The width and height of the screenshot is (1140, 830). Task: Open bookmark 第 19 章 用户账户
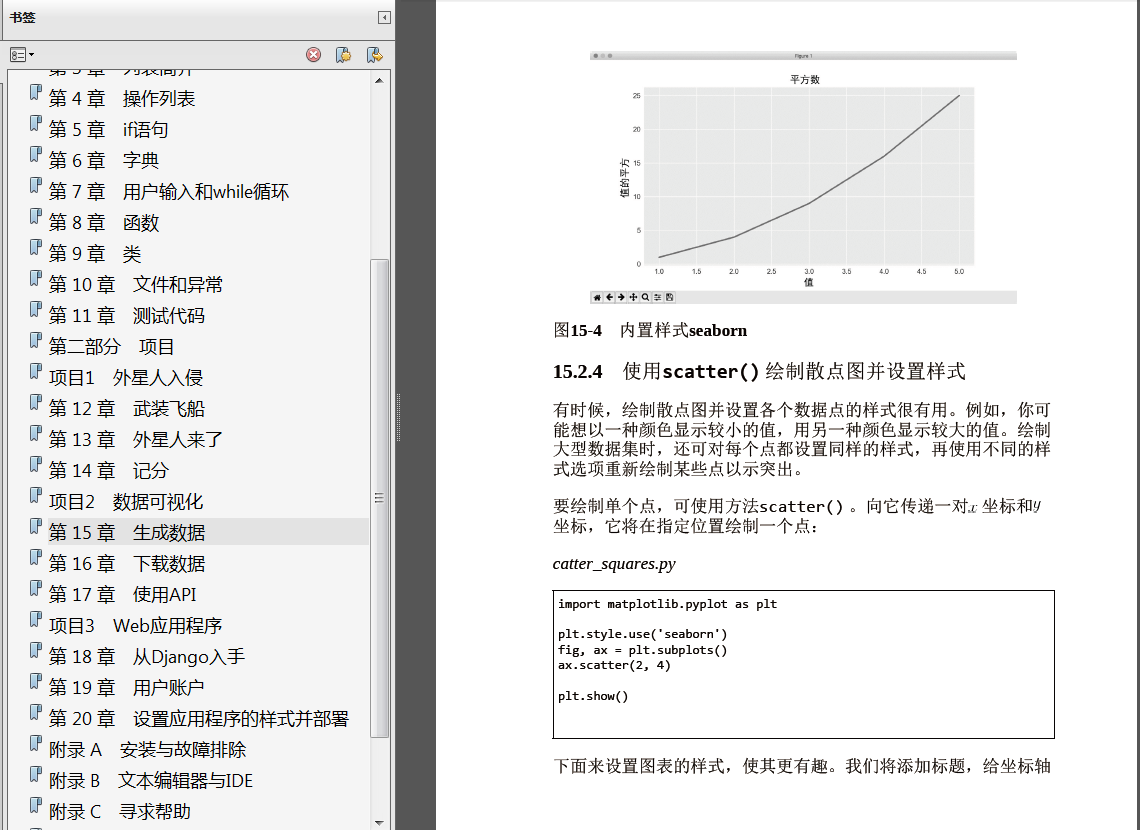[x=126, y=687]
